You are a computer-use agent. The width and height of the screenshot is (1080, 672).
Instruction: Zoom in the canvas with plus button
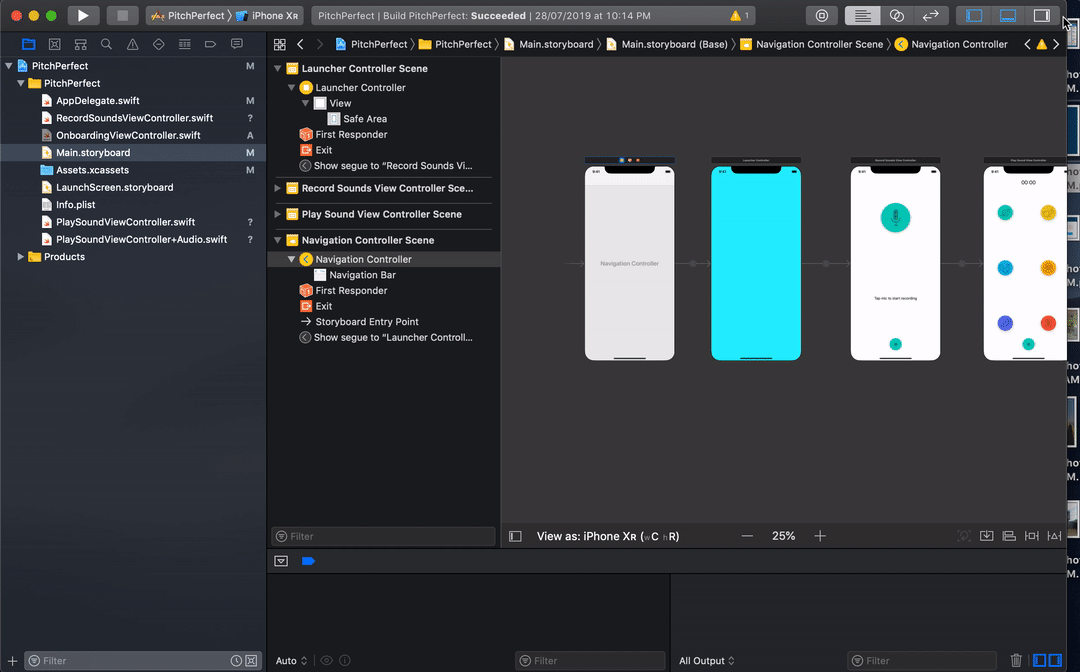click(820, 536)
